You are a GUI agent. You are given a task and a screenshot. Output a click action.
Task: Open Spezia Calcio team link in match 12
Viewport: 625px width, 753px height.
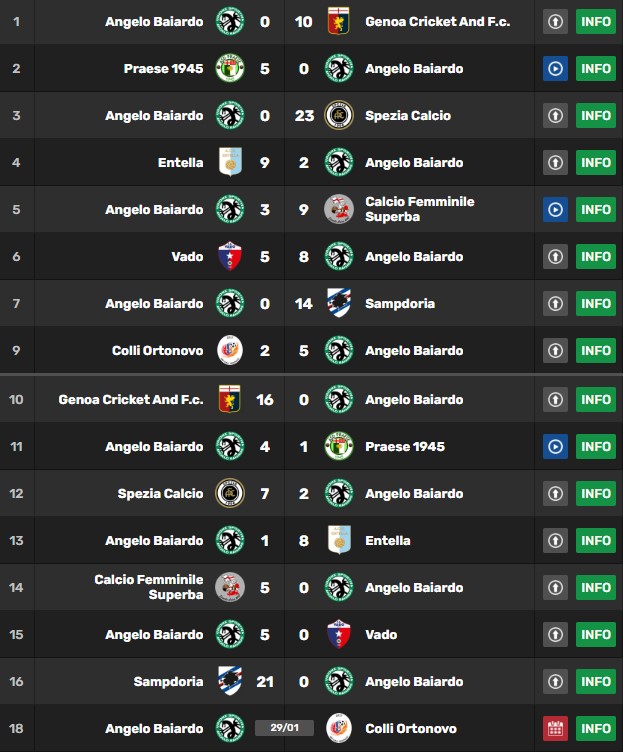160,494
